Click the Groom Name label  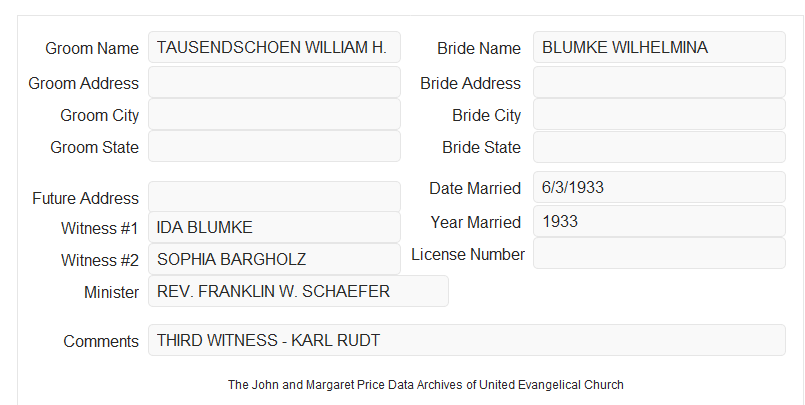pyautogui.click(x=92, y=48)
